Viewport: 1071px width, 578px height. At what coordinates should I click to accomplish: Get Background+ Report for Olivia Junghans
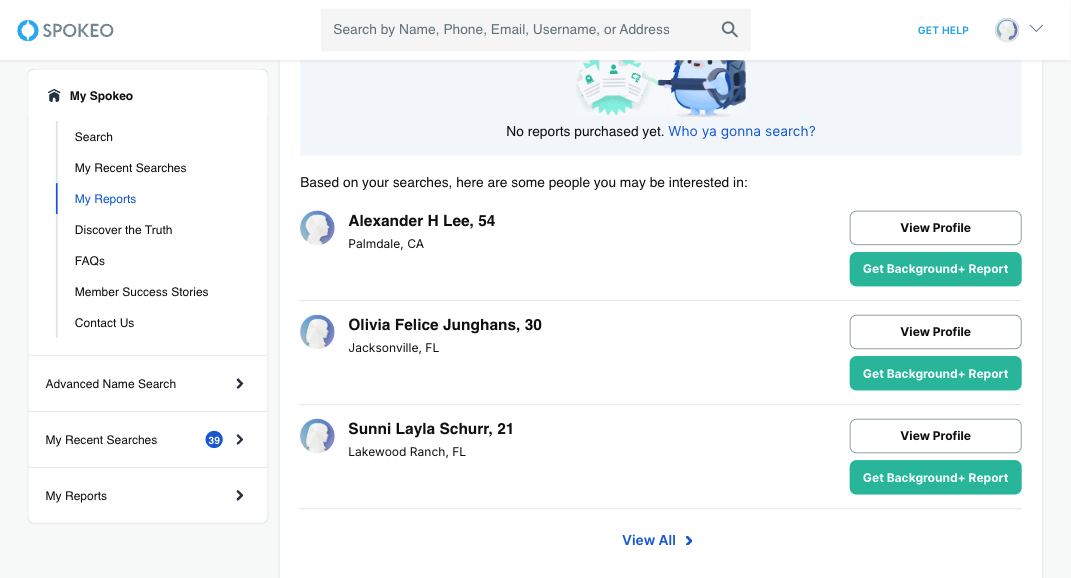935,374
